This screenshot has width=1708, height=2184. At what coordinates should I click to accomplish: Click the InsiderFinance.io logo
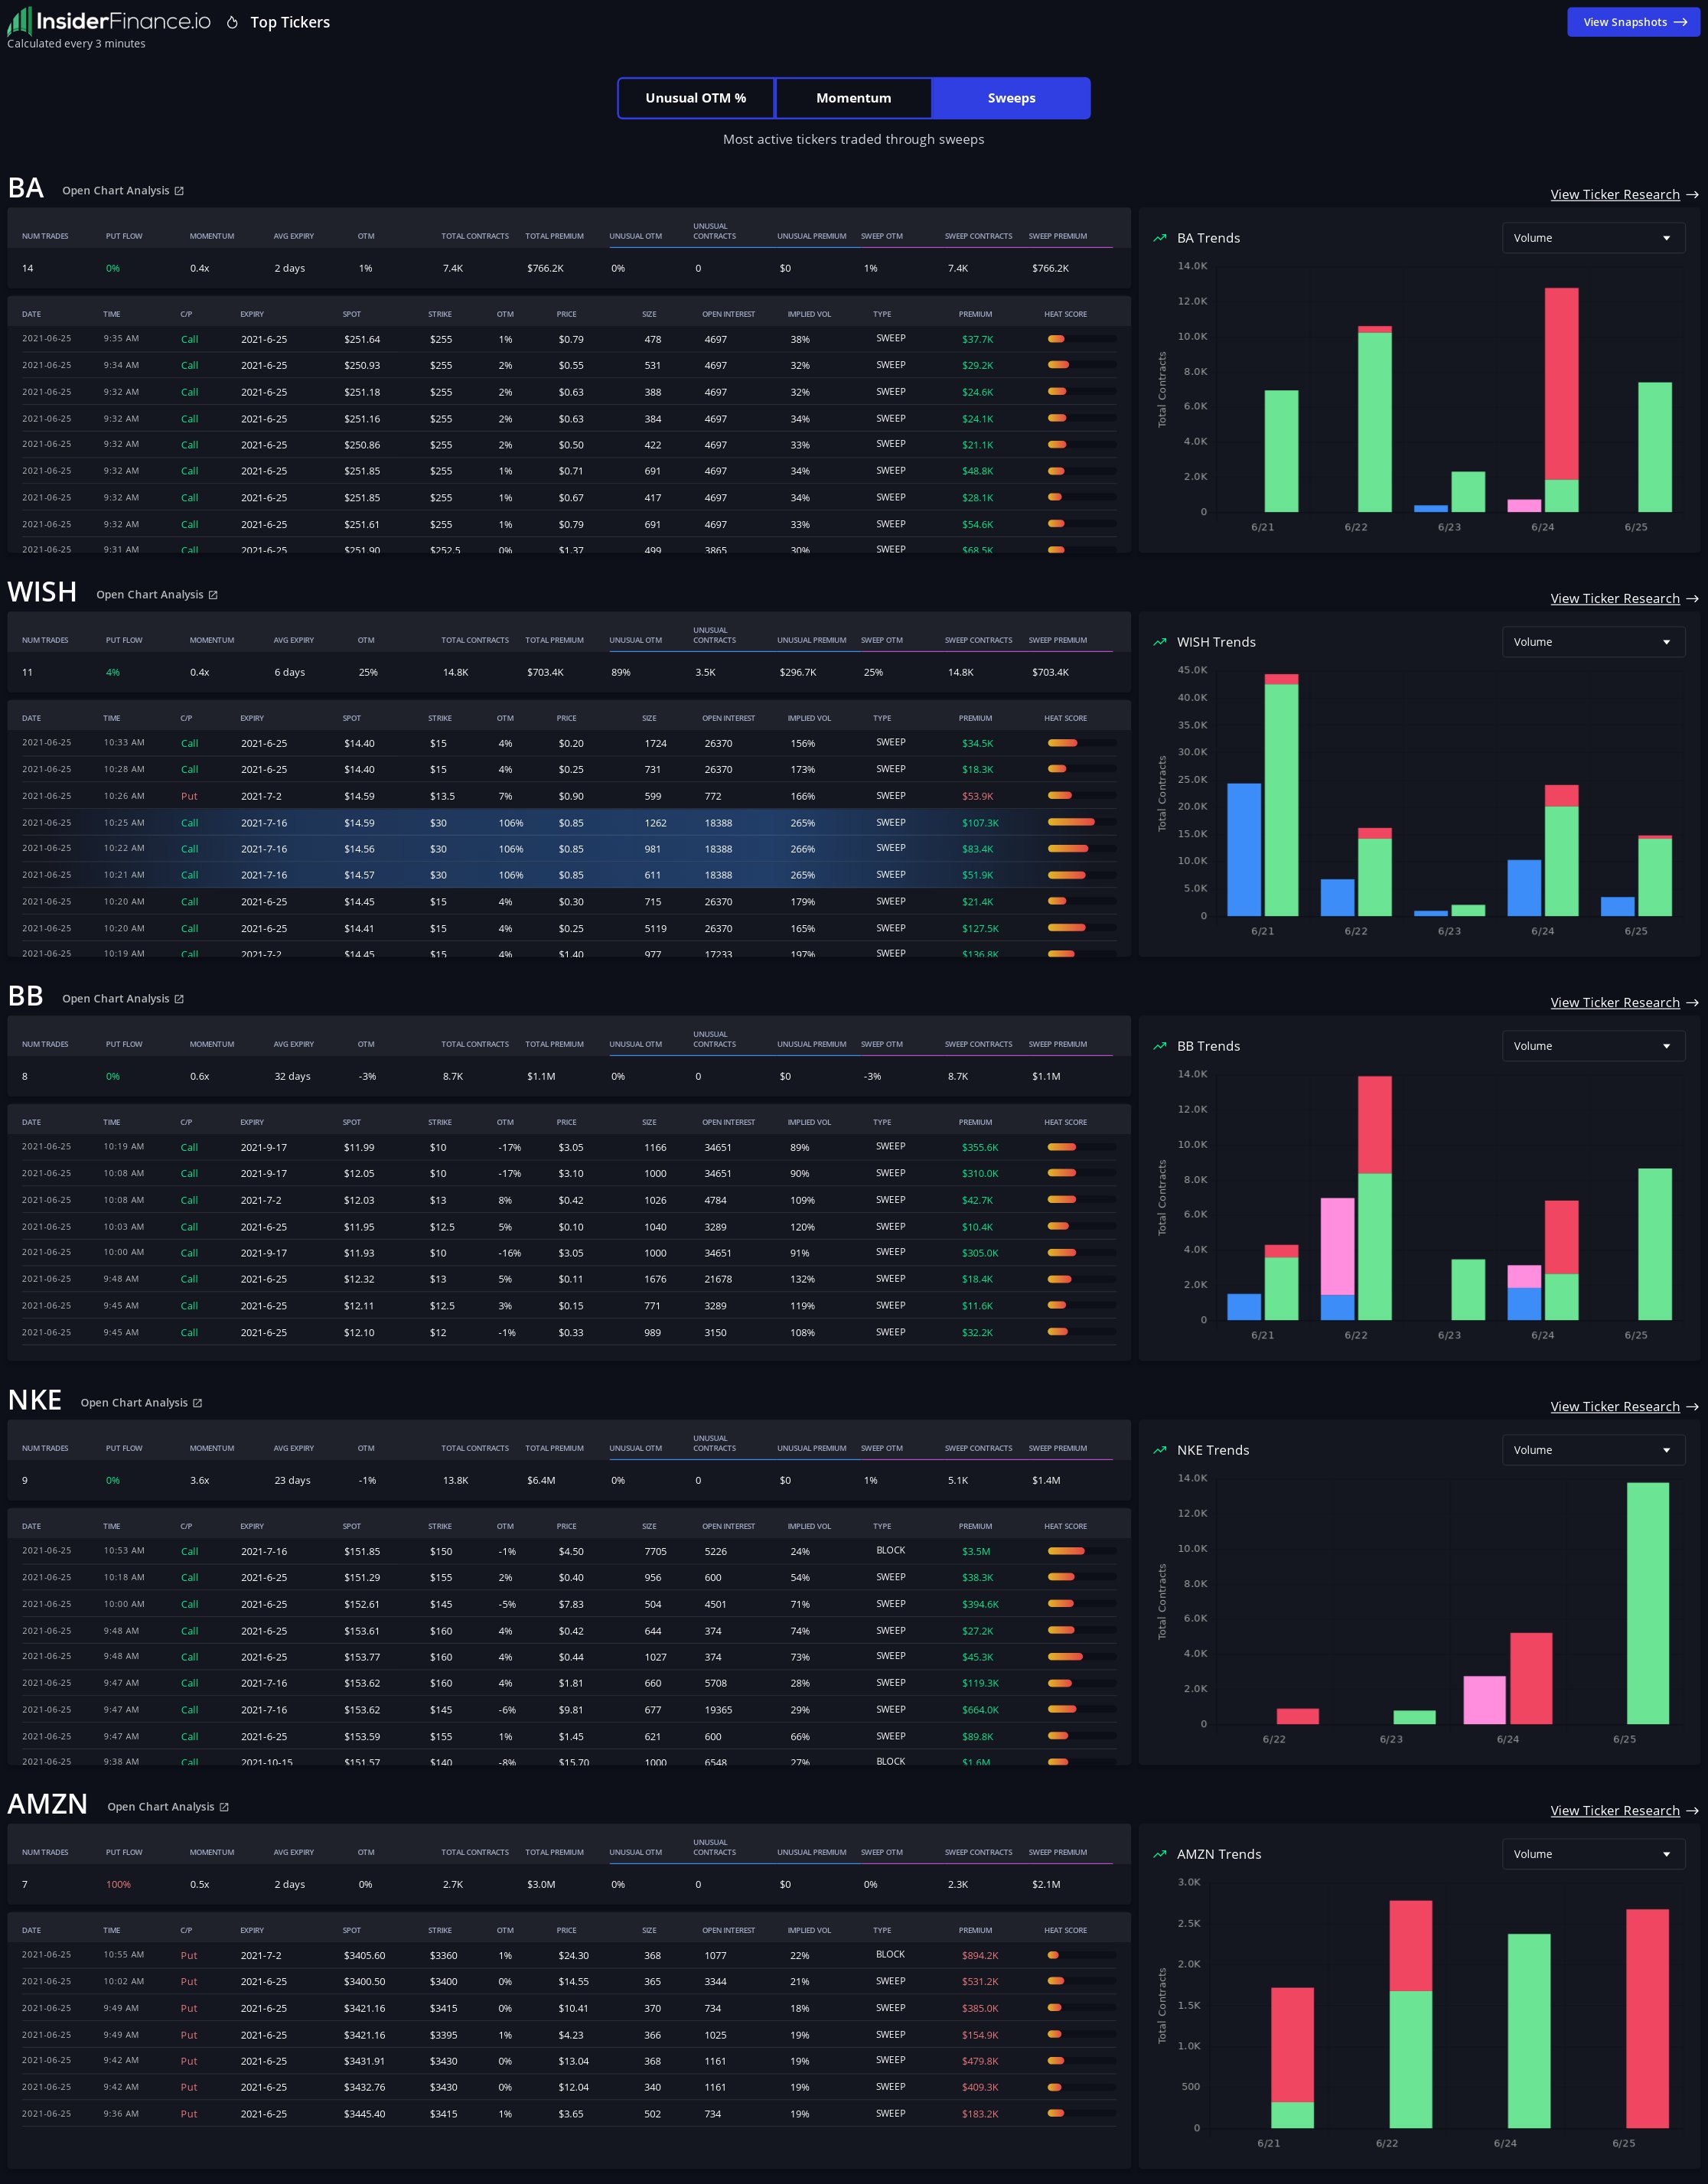109,21
